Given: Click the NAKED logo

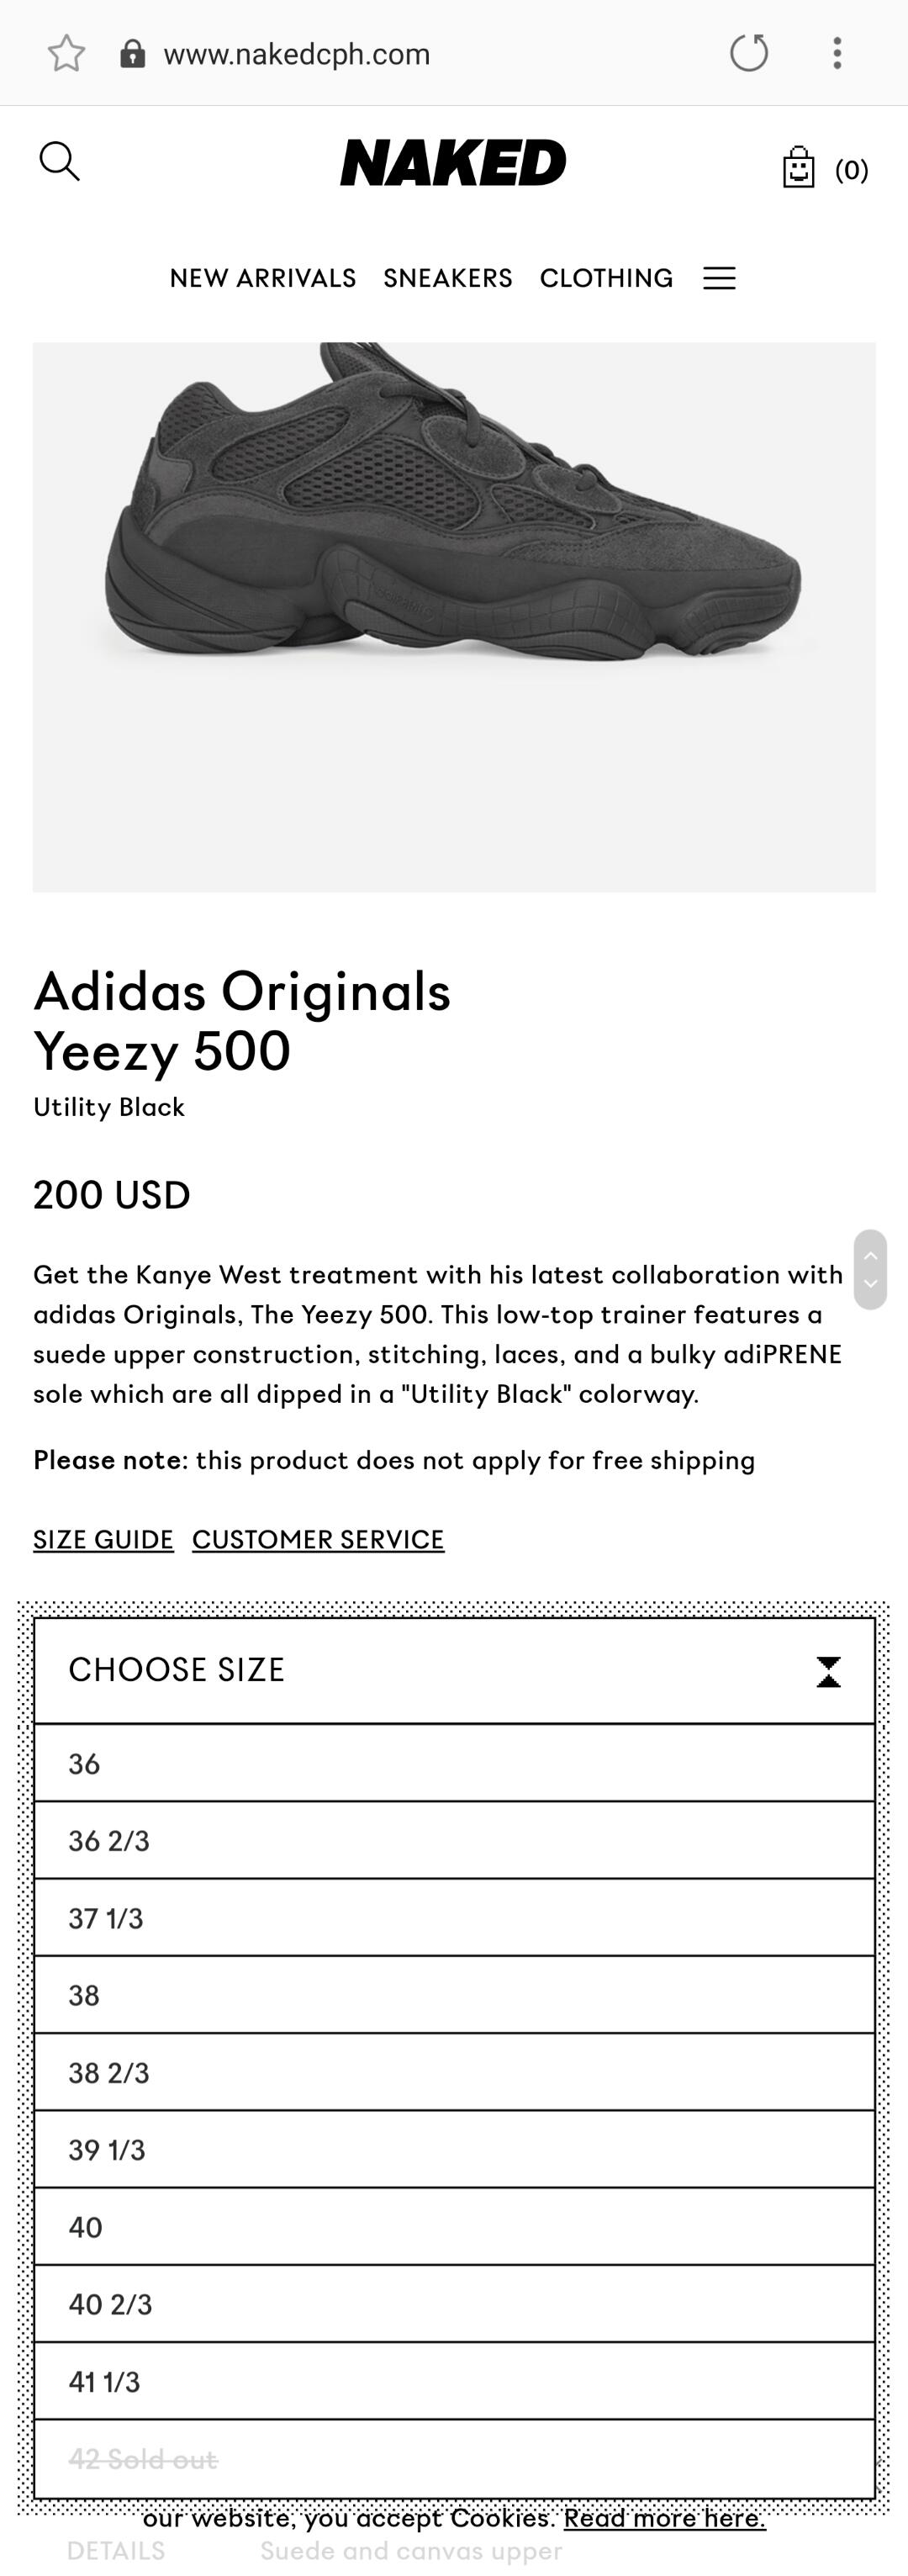Looking at the screenshot, I should (453, 162).
